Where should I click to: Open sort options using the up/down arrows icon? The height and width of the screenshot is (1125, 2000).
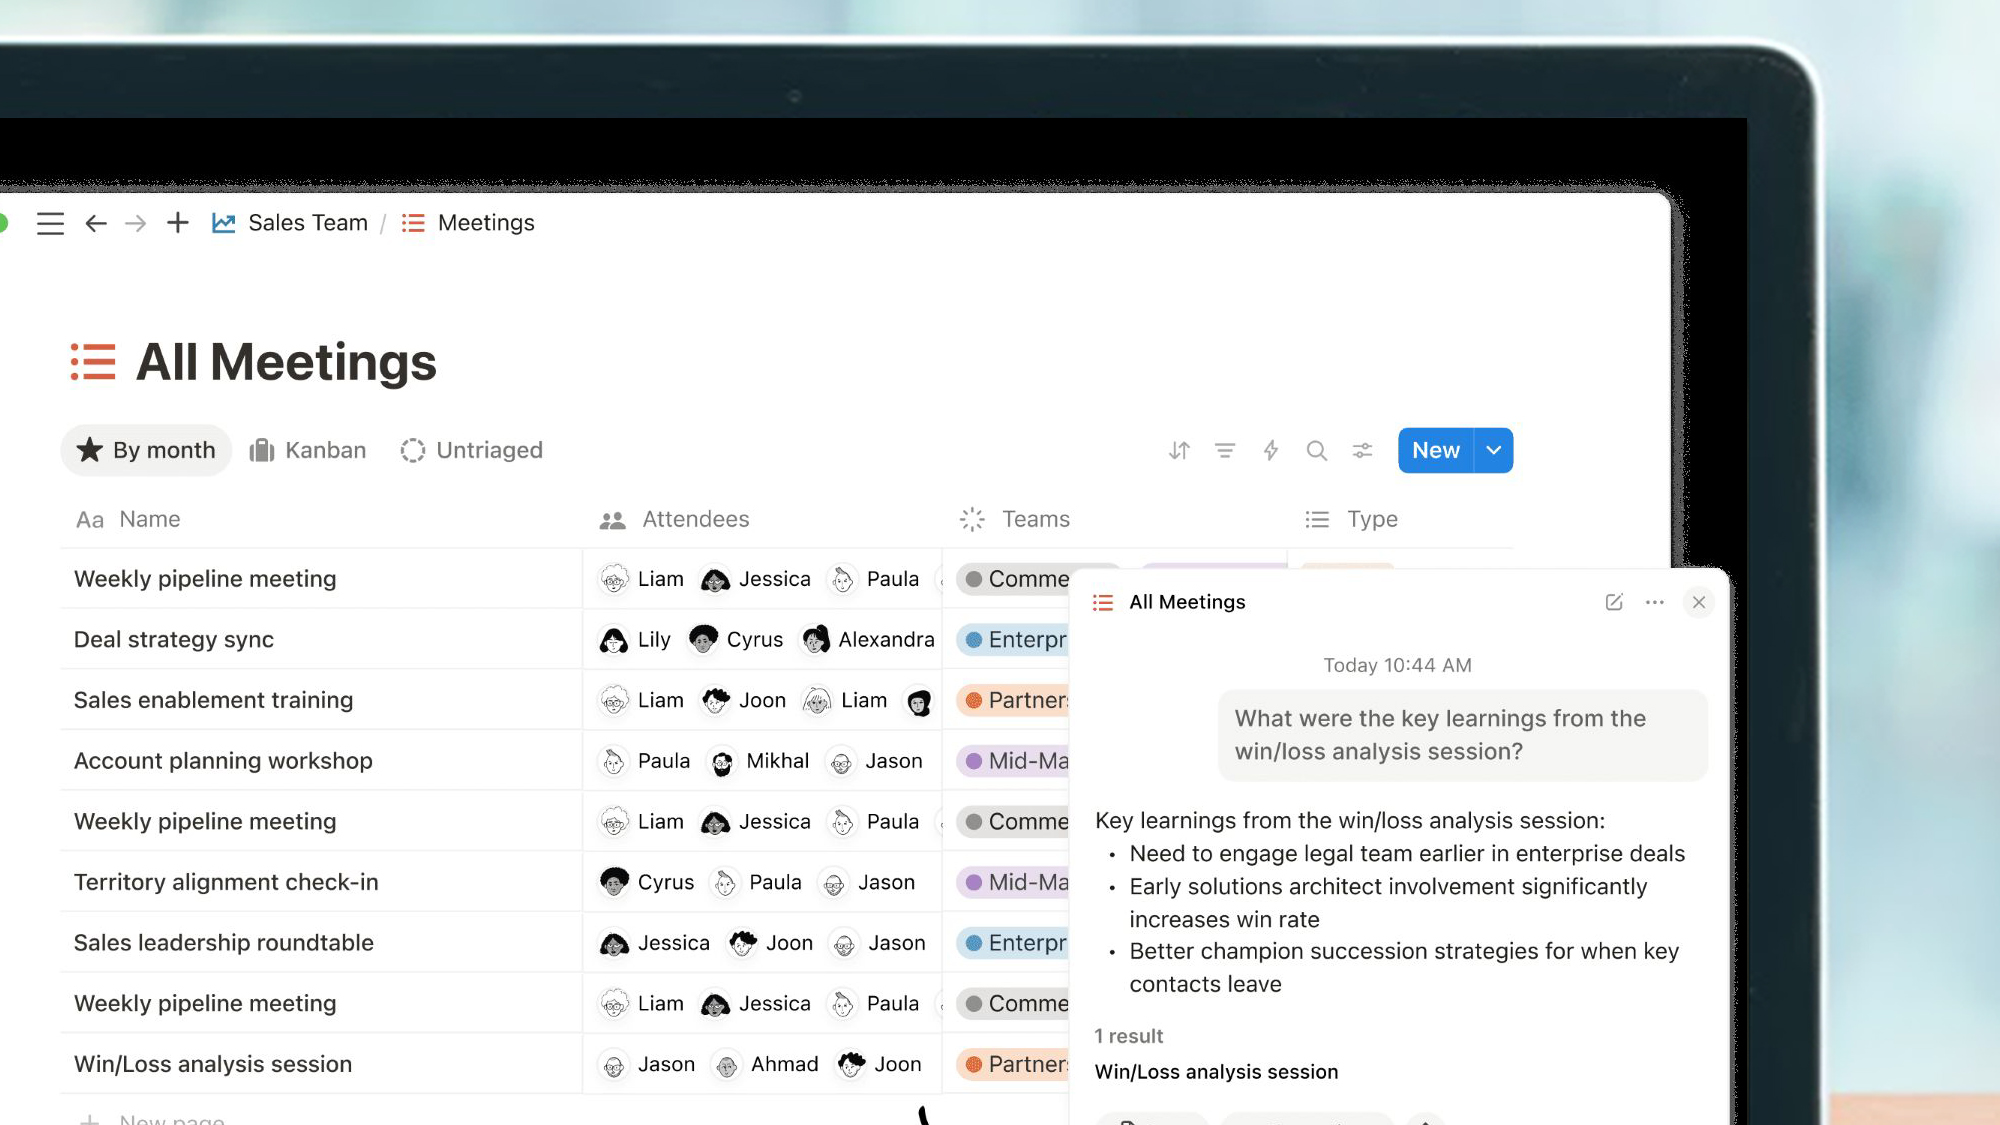1179,450
